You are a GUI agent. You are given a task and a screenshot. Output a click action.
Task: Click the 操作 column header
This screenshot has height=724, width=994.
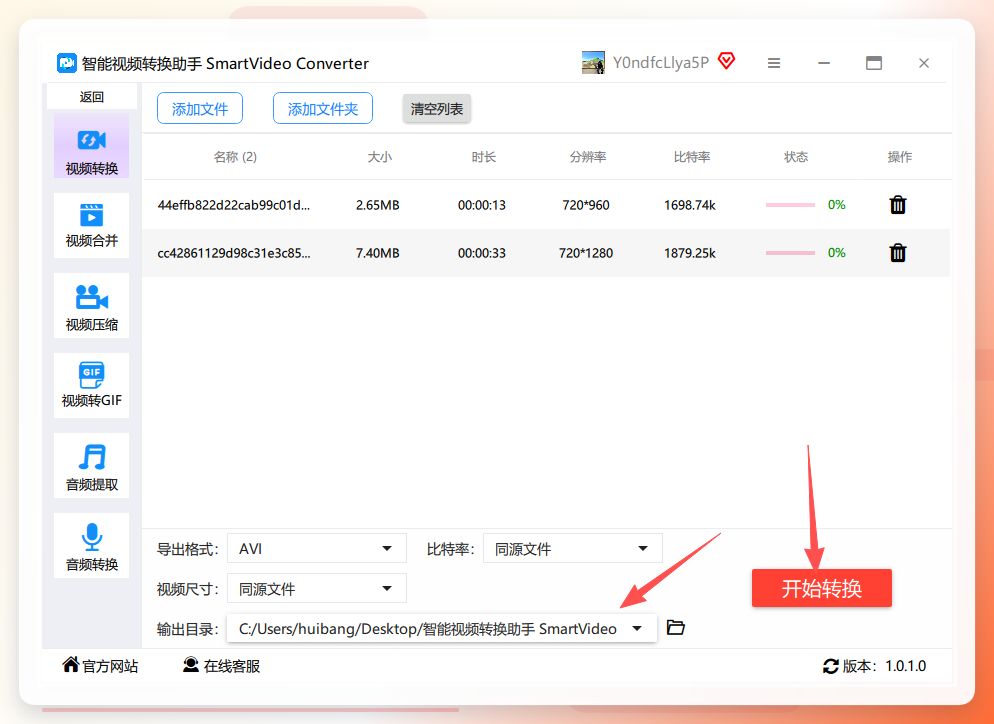coord(900,157)
